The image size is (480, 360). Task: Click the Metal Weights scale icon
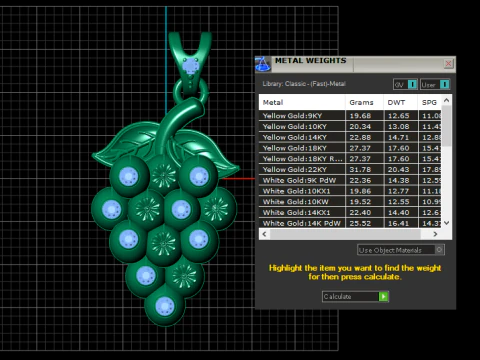(263, 64)
